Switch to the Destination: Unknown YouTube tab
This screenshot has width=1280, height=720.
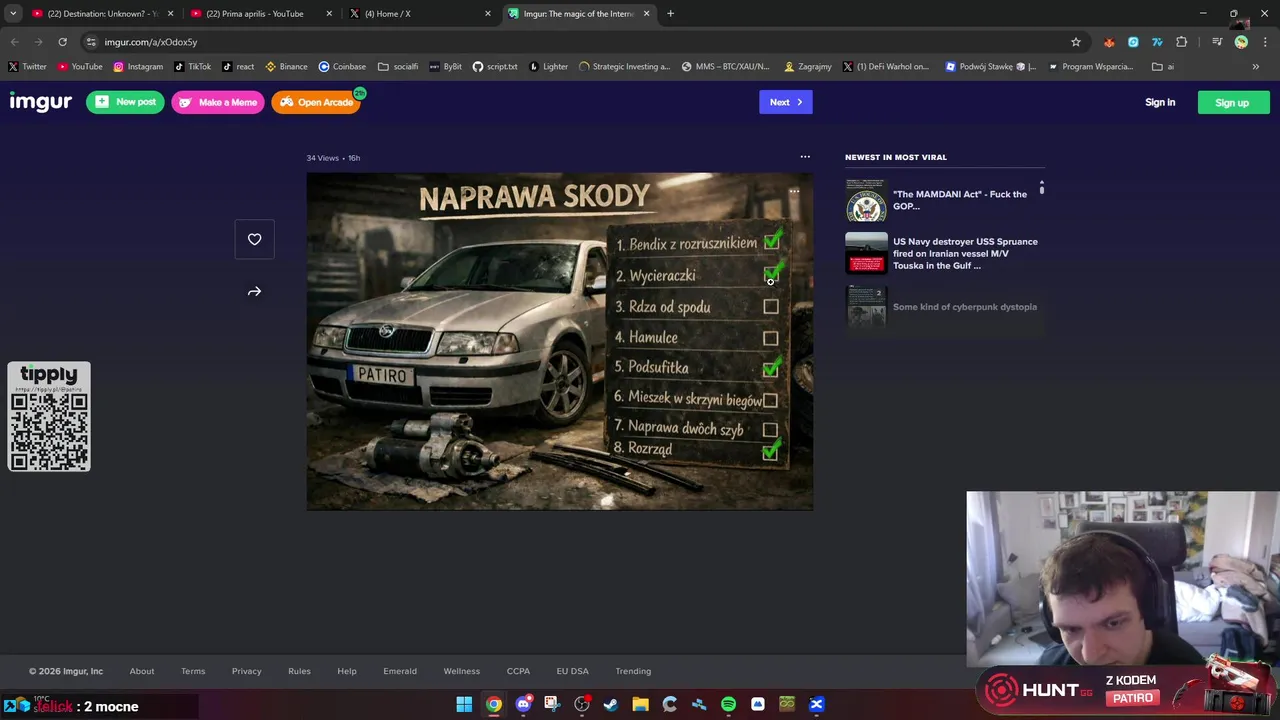(x=103, y=14)
